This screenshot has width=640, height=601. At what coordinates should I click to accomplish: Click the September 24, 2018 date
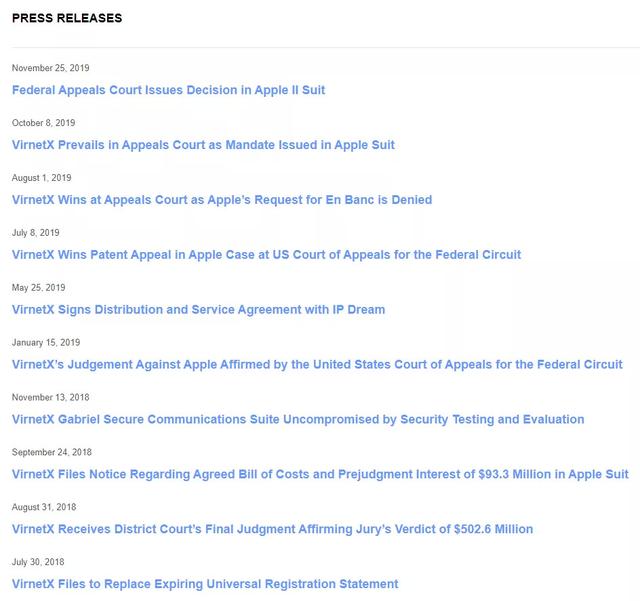(51, 452)
